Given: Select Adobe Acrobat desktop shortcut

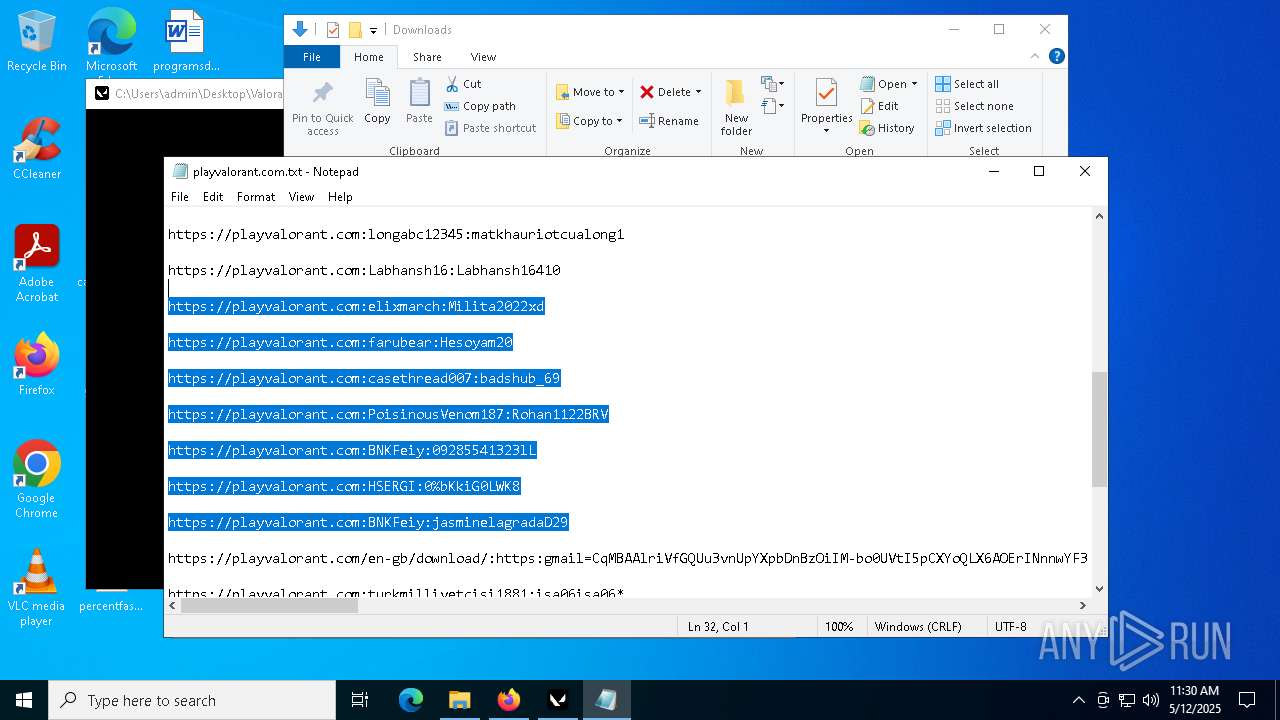Looking at the screenshot, I should point(37,263).
